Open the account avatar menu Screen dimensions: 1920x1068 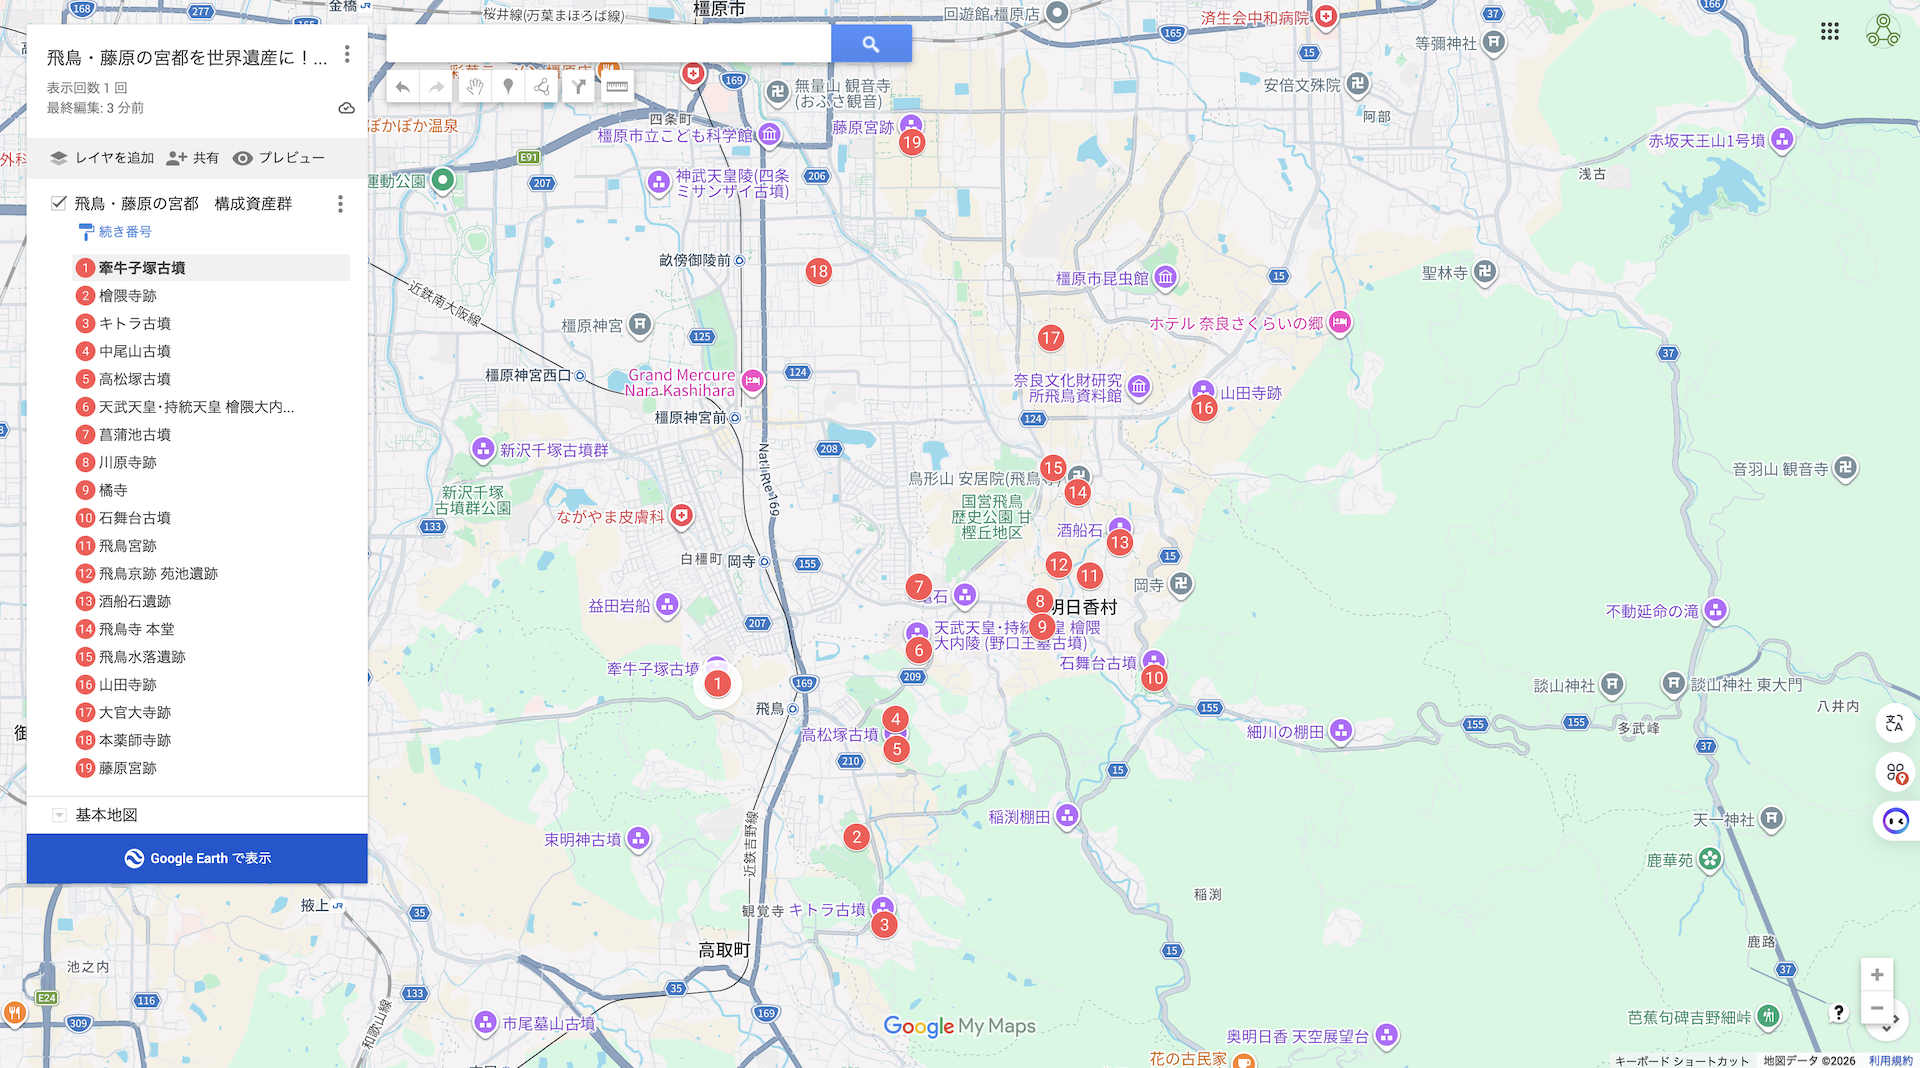(1883, 31)
